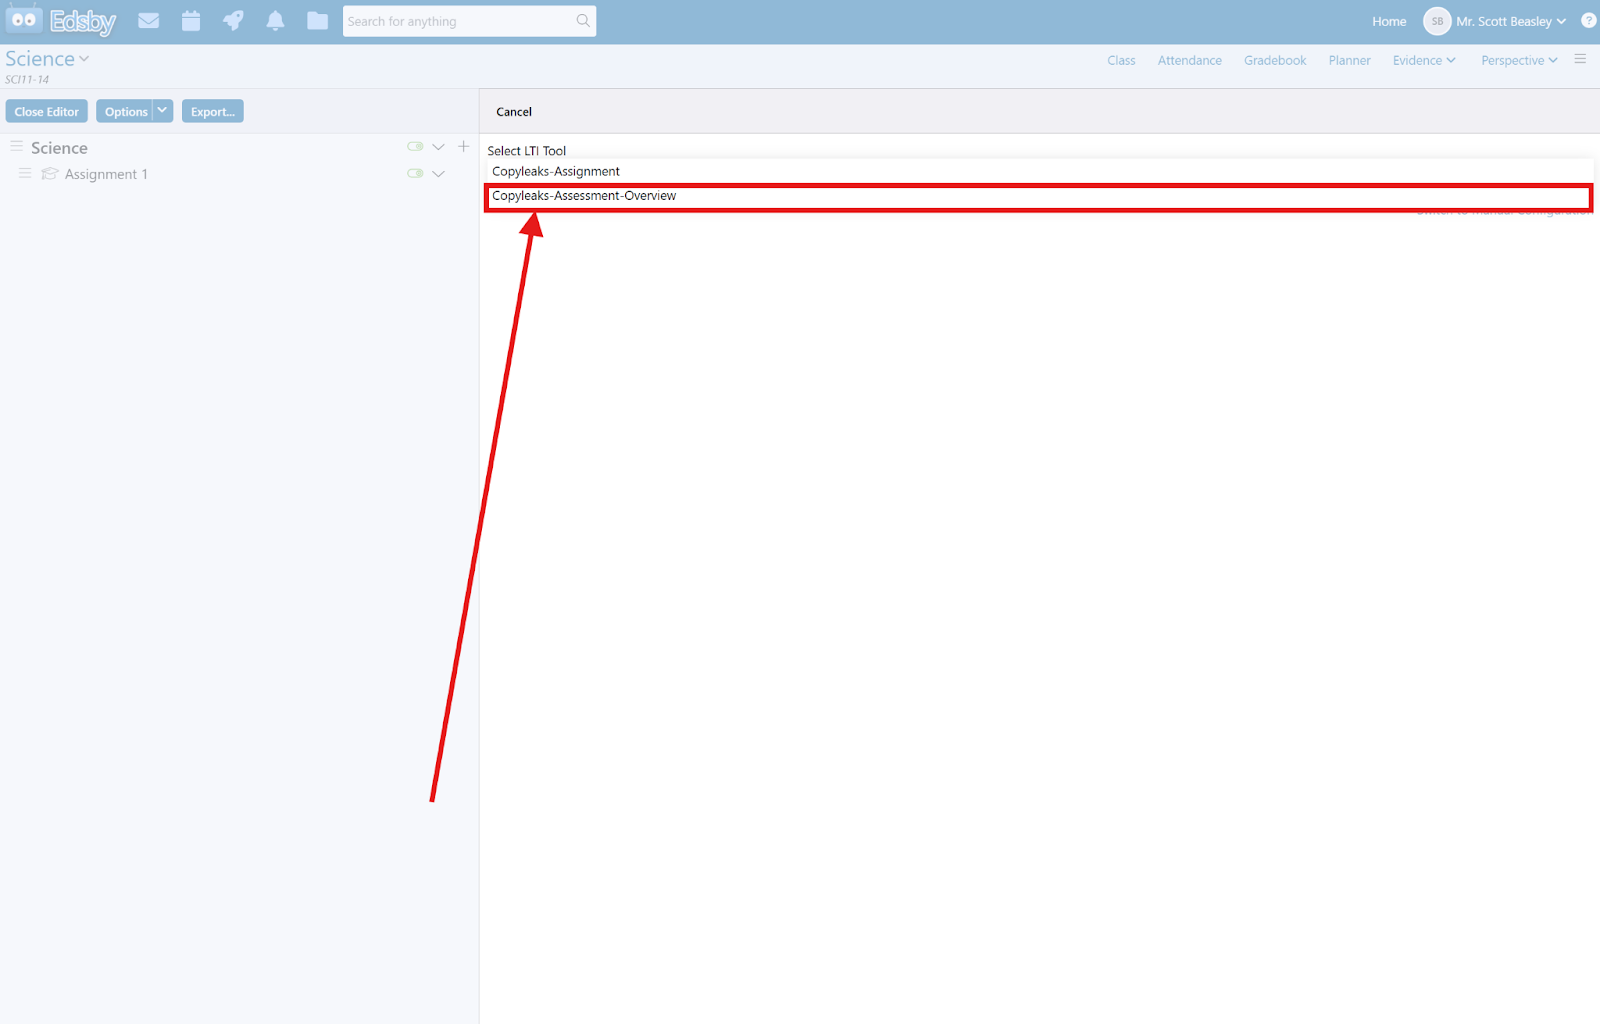Open the calendar icon in the top bar

[x=191, y=21]
